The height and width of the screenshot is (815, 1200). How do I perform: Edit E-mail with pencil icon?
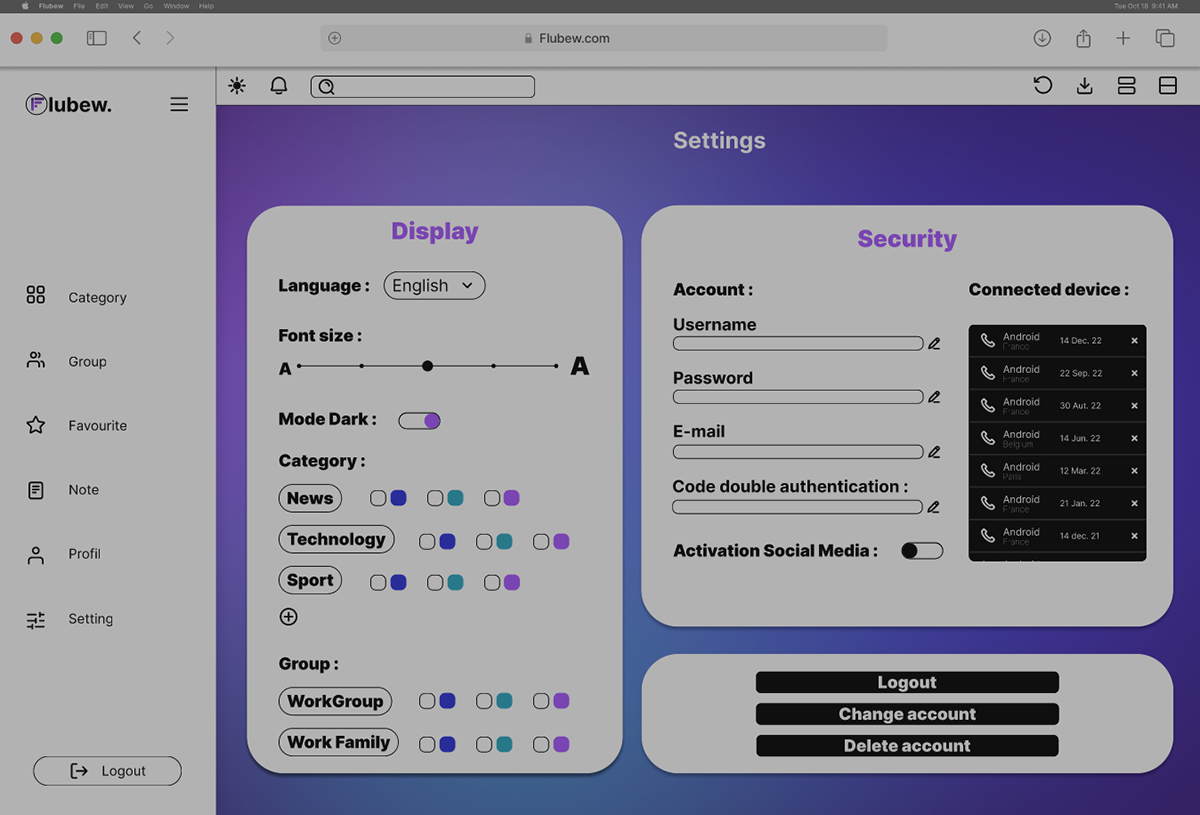coord(934,452)
